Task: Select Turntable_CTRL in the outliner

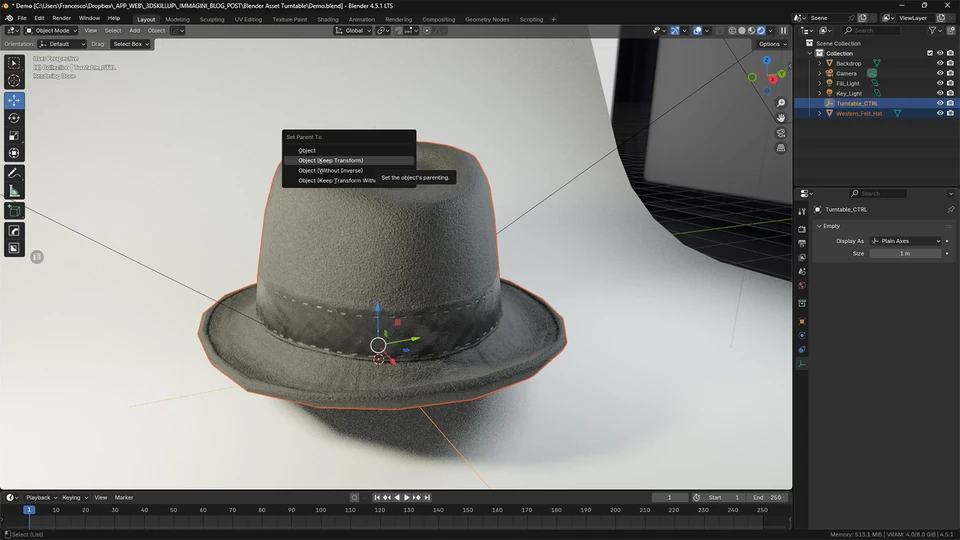Action: tap(857, 103)
